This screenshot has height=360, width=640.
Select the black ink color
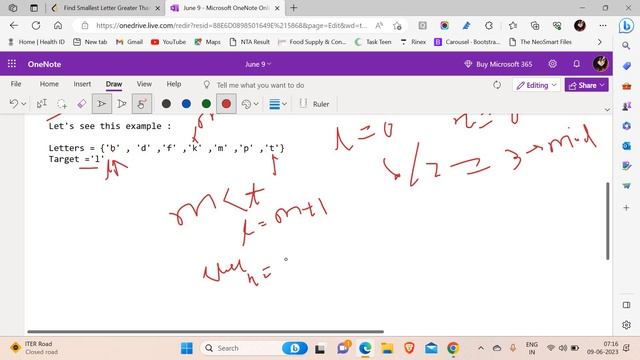pos(166,104)
